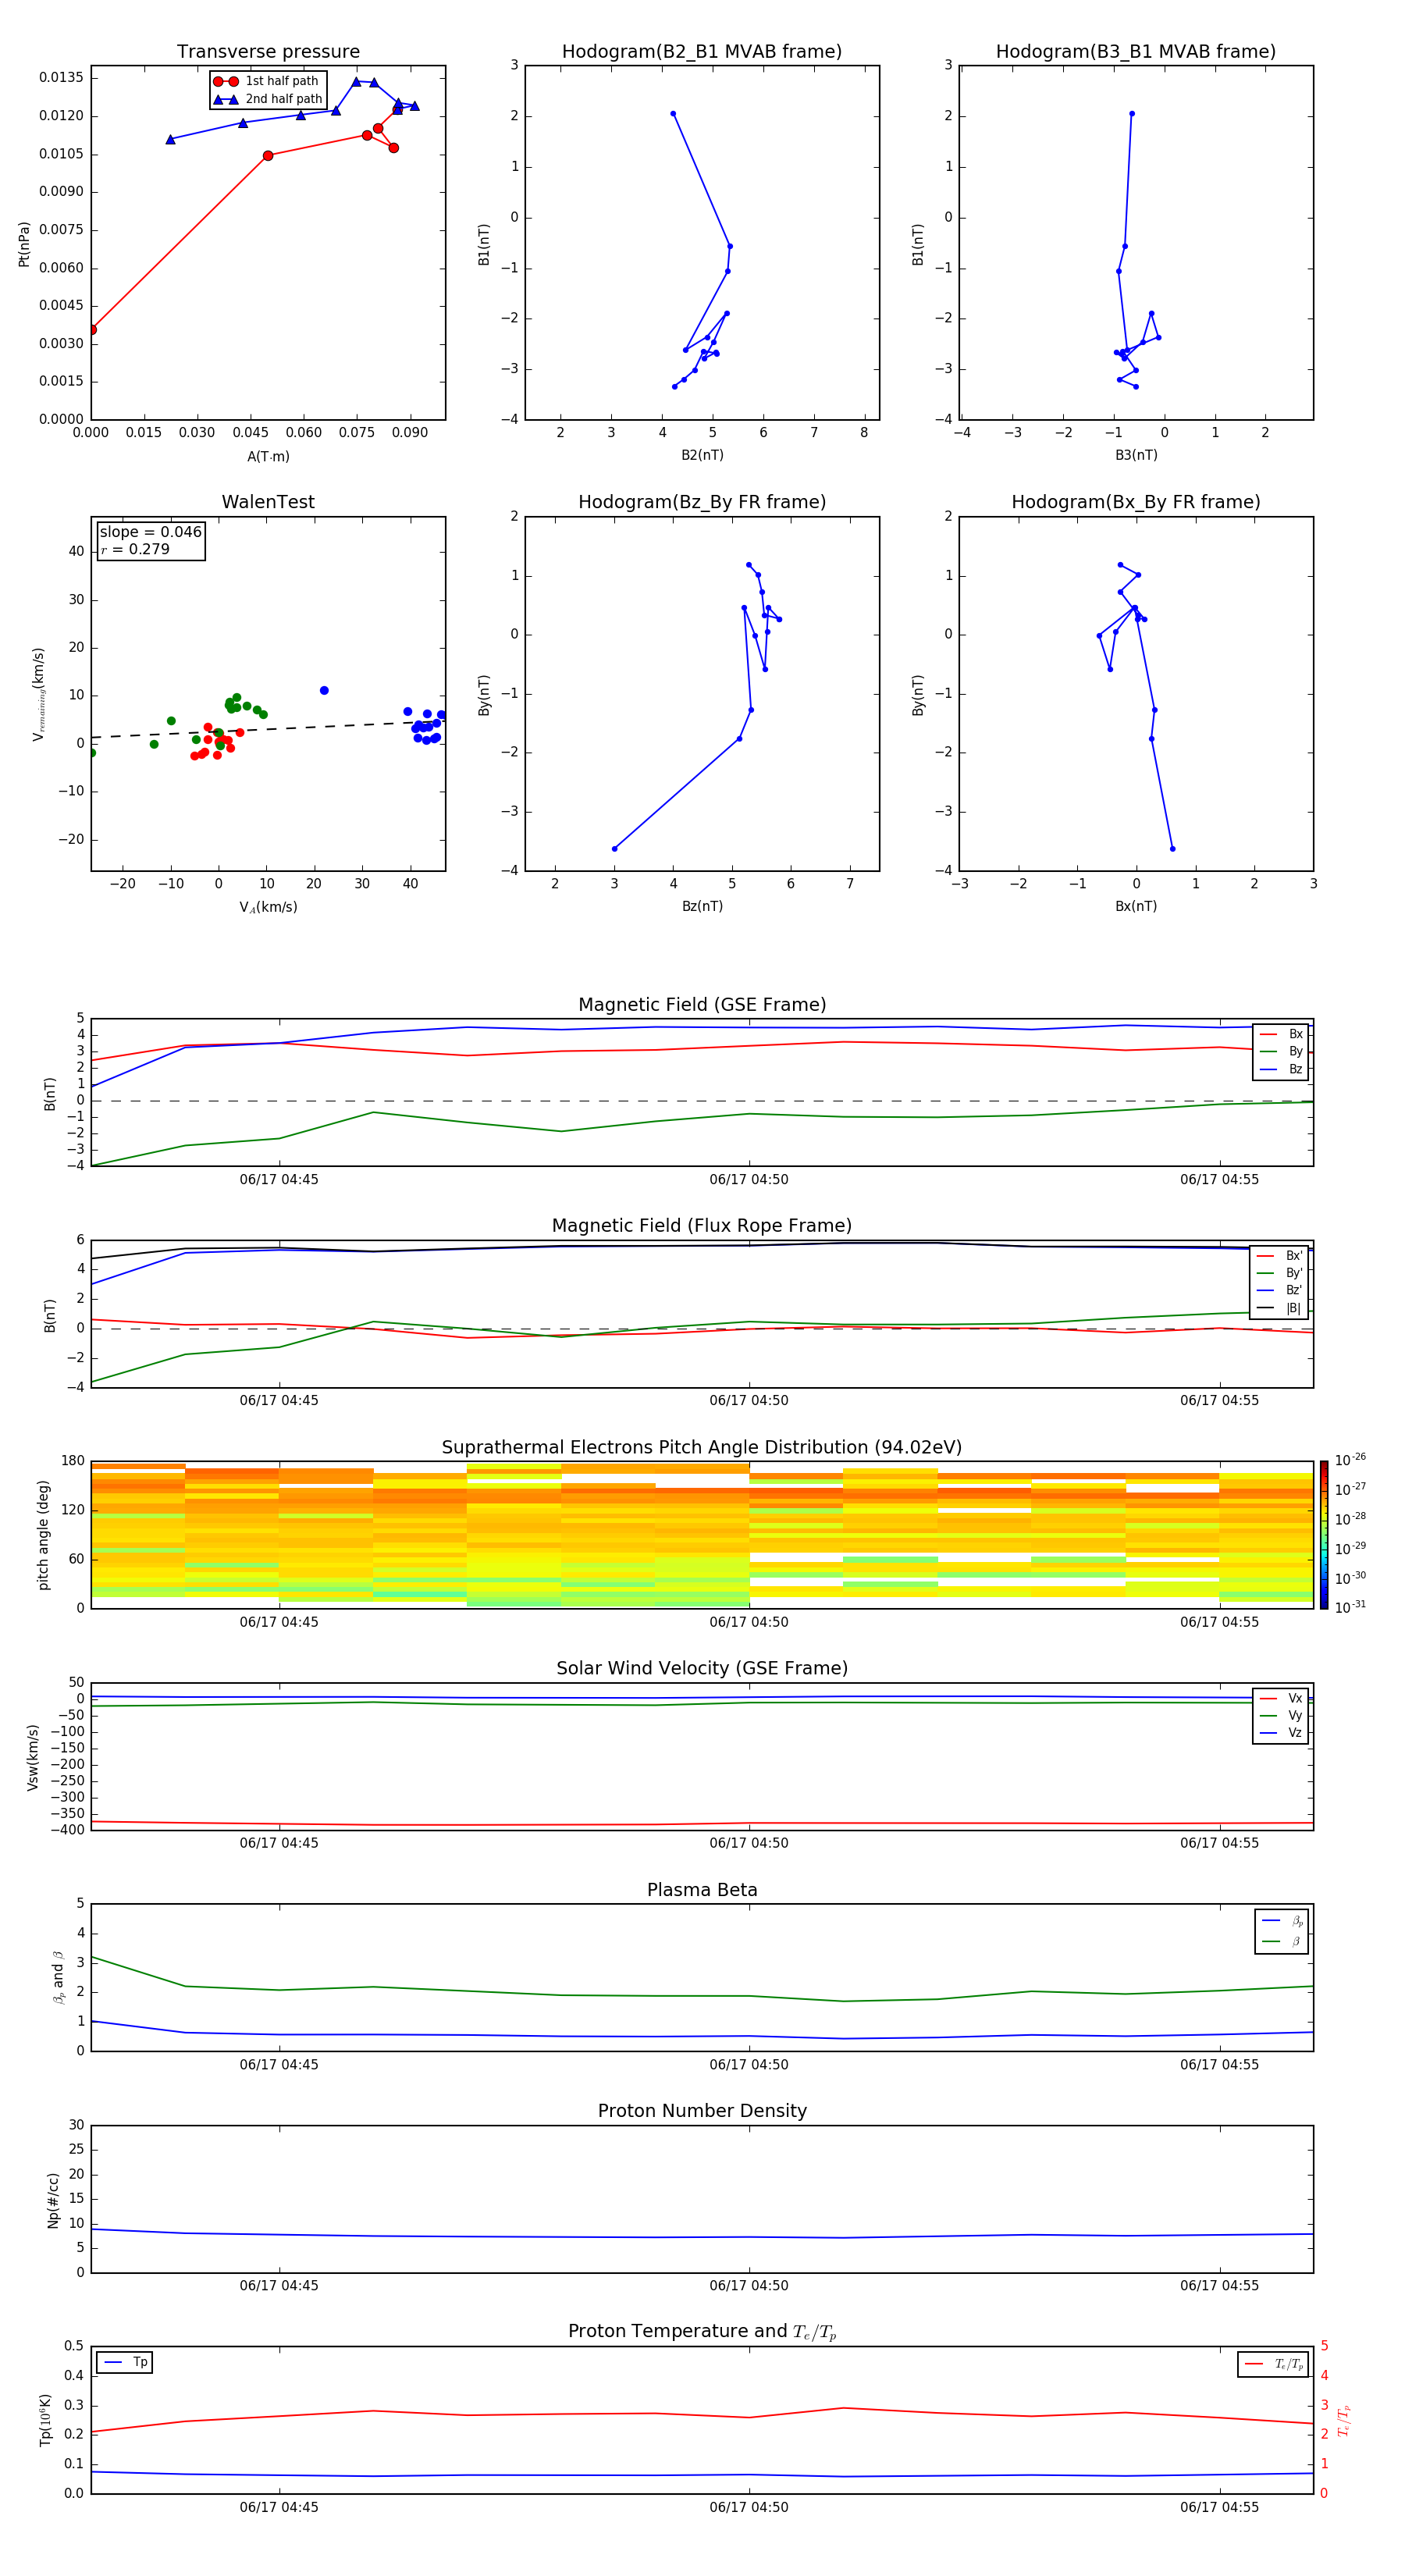
Task: Click the Vx legend entry
Action: [1282, 1698]
